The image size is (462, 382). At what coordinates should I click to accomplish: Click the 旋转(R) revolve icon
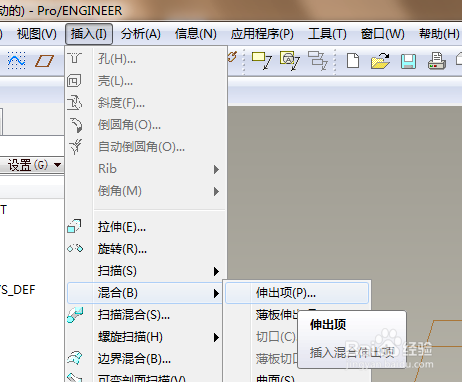coord(75,248)
